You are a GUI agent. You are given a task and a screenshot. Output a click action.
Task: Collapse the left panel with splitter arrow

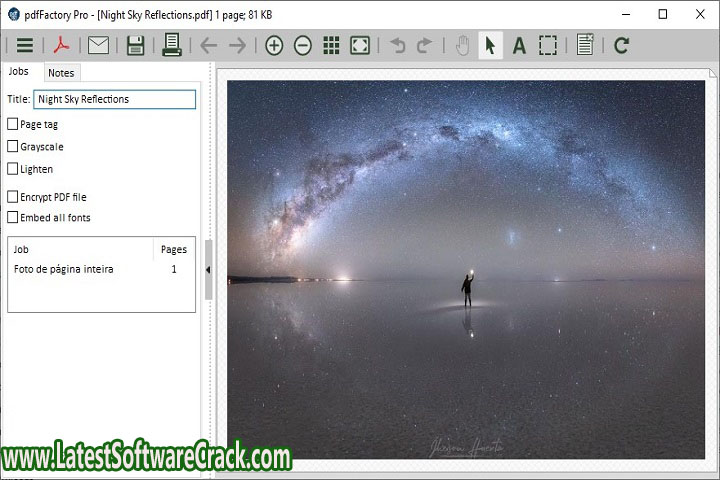coord(208,270)
